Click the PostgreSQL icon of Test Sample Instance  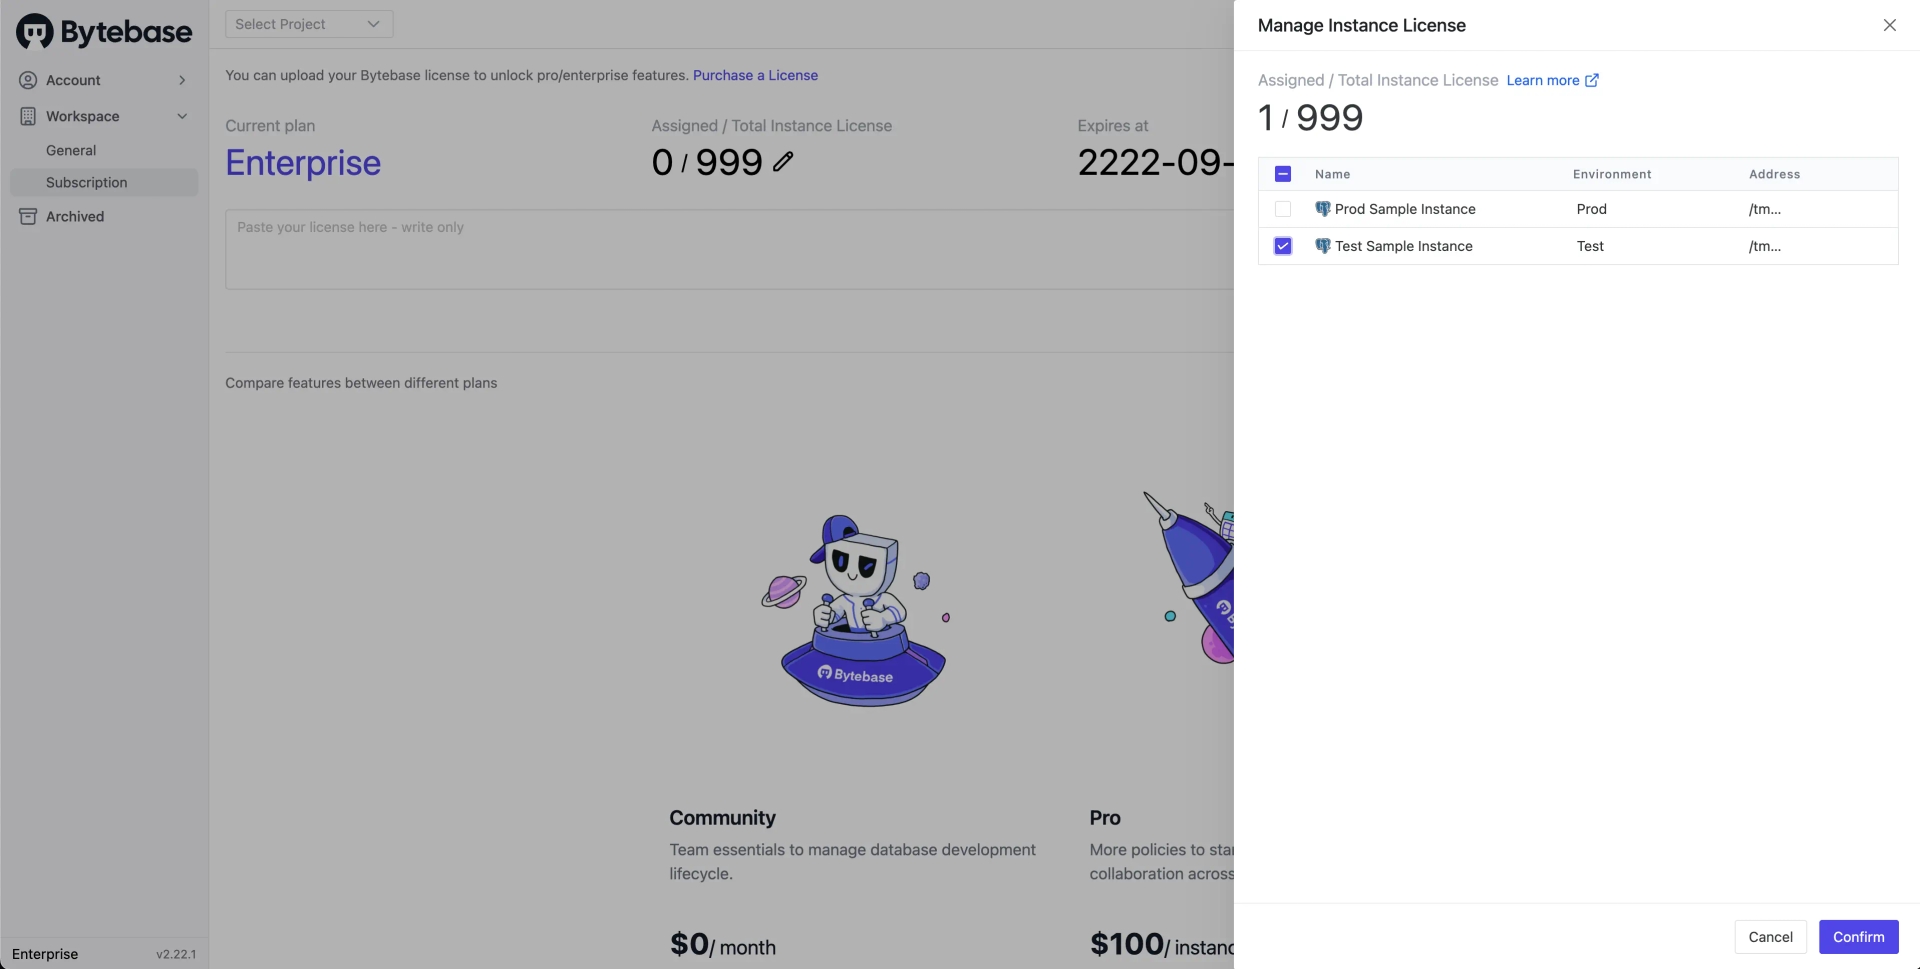point(1322,246)
